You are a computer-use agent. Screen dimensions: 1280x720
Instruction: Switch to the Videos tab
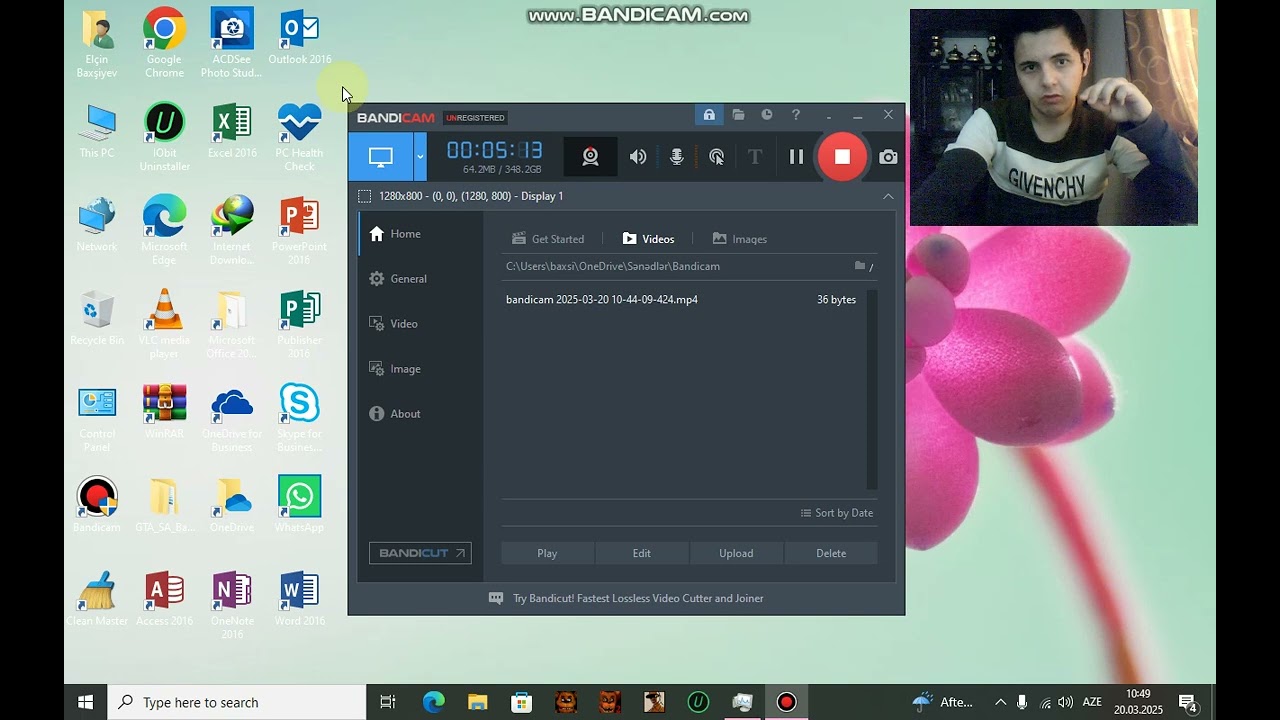(x=648, y=239)
